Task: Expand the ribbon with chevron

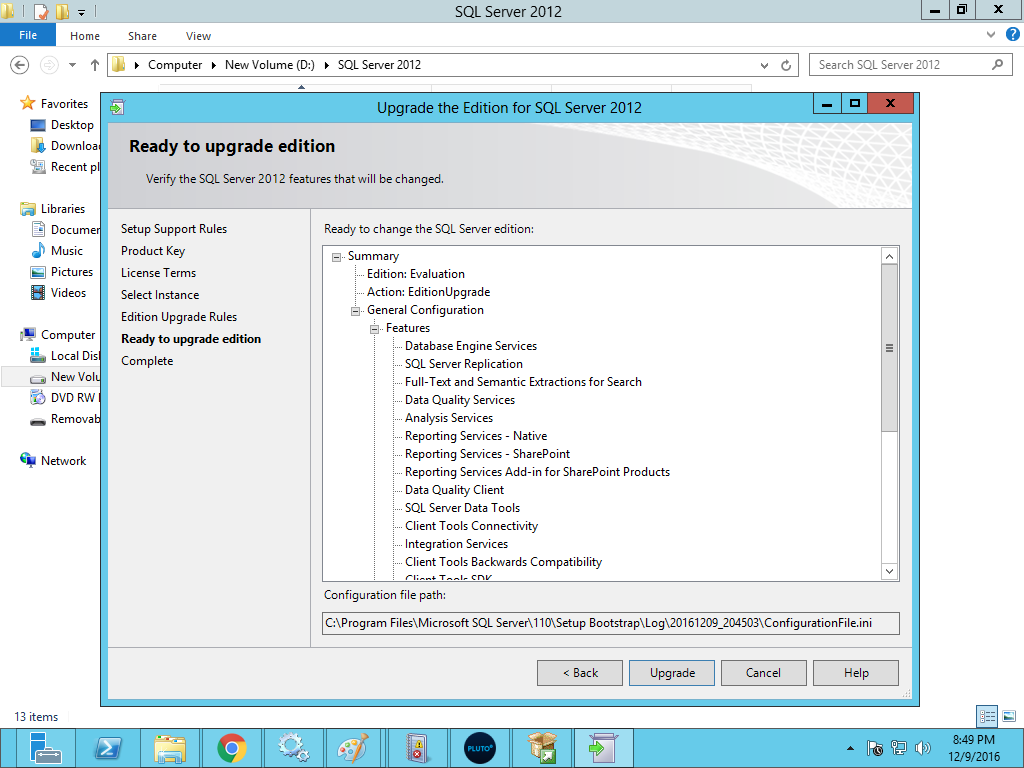Action: click(x=991, y=35)
